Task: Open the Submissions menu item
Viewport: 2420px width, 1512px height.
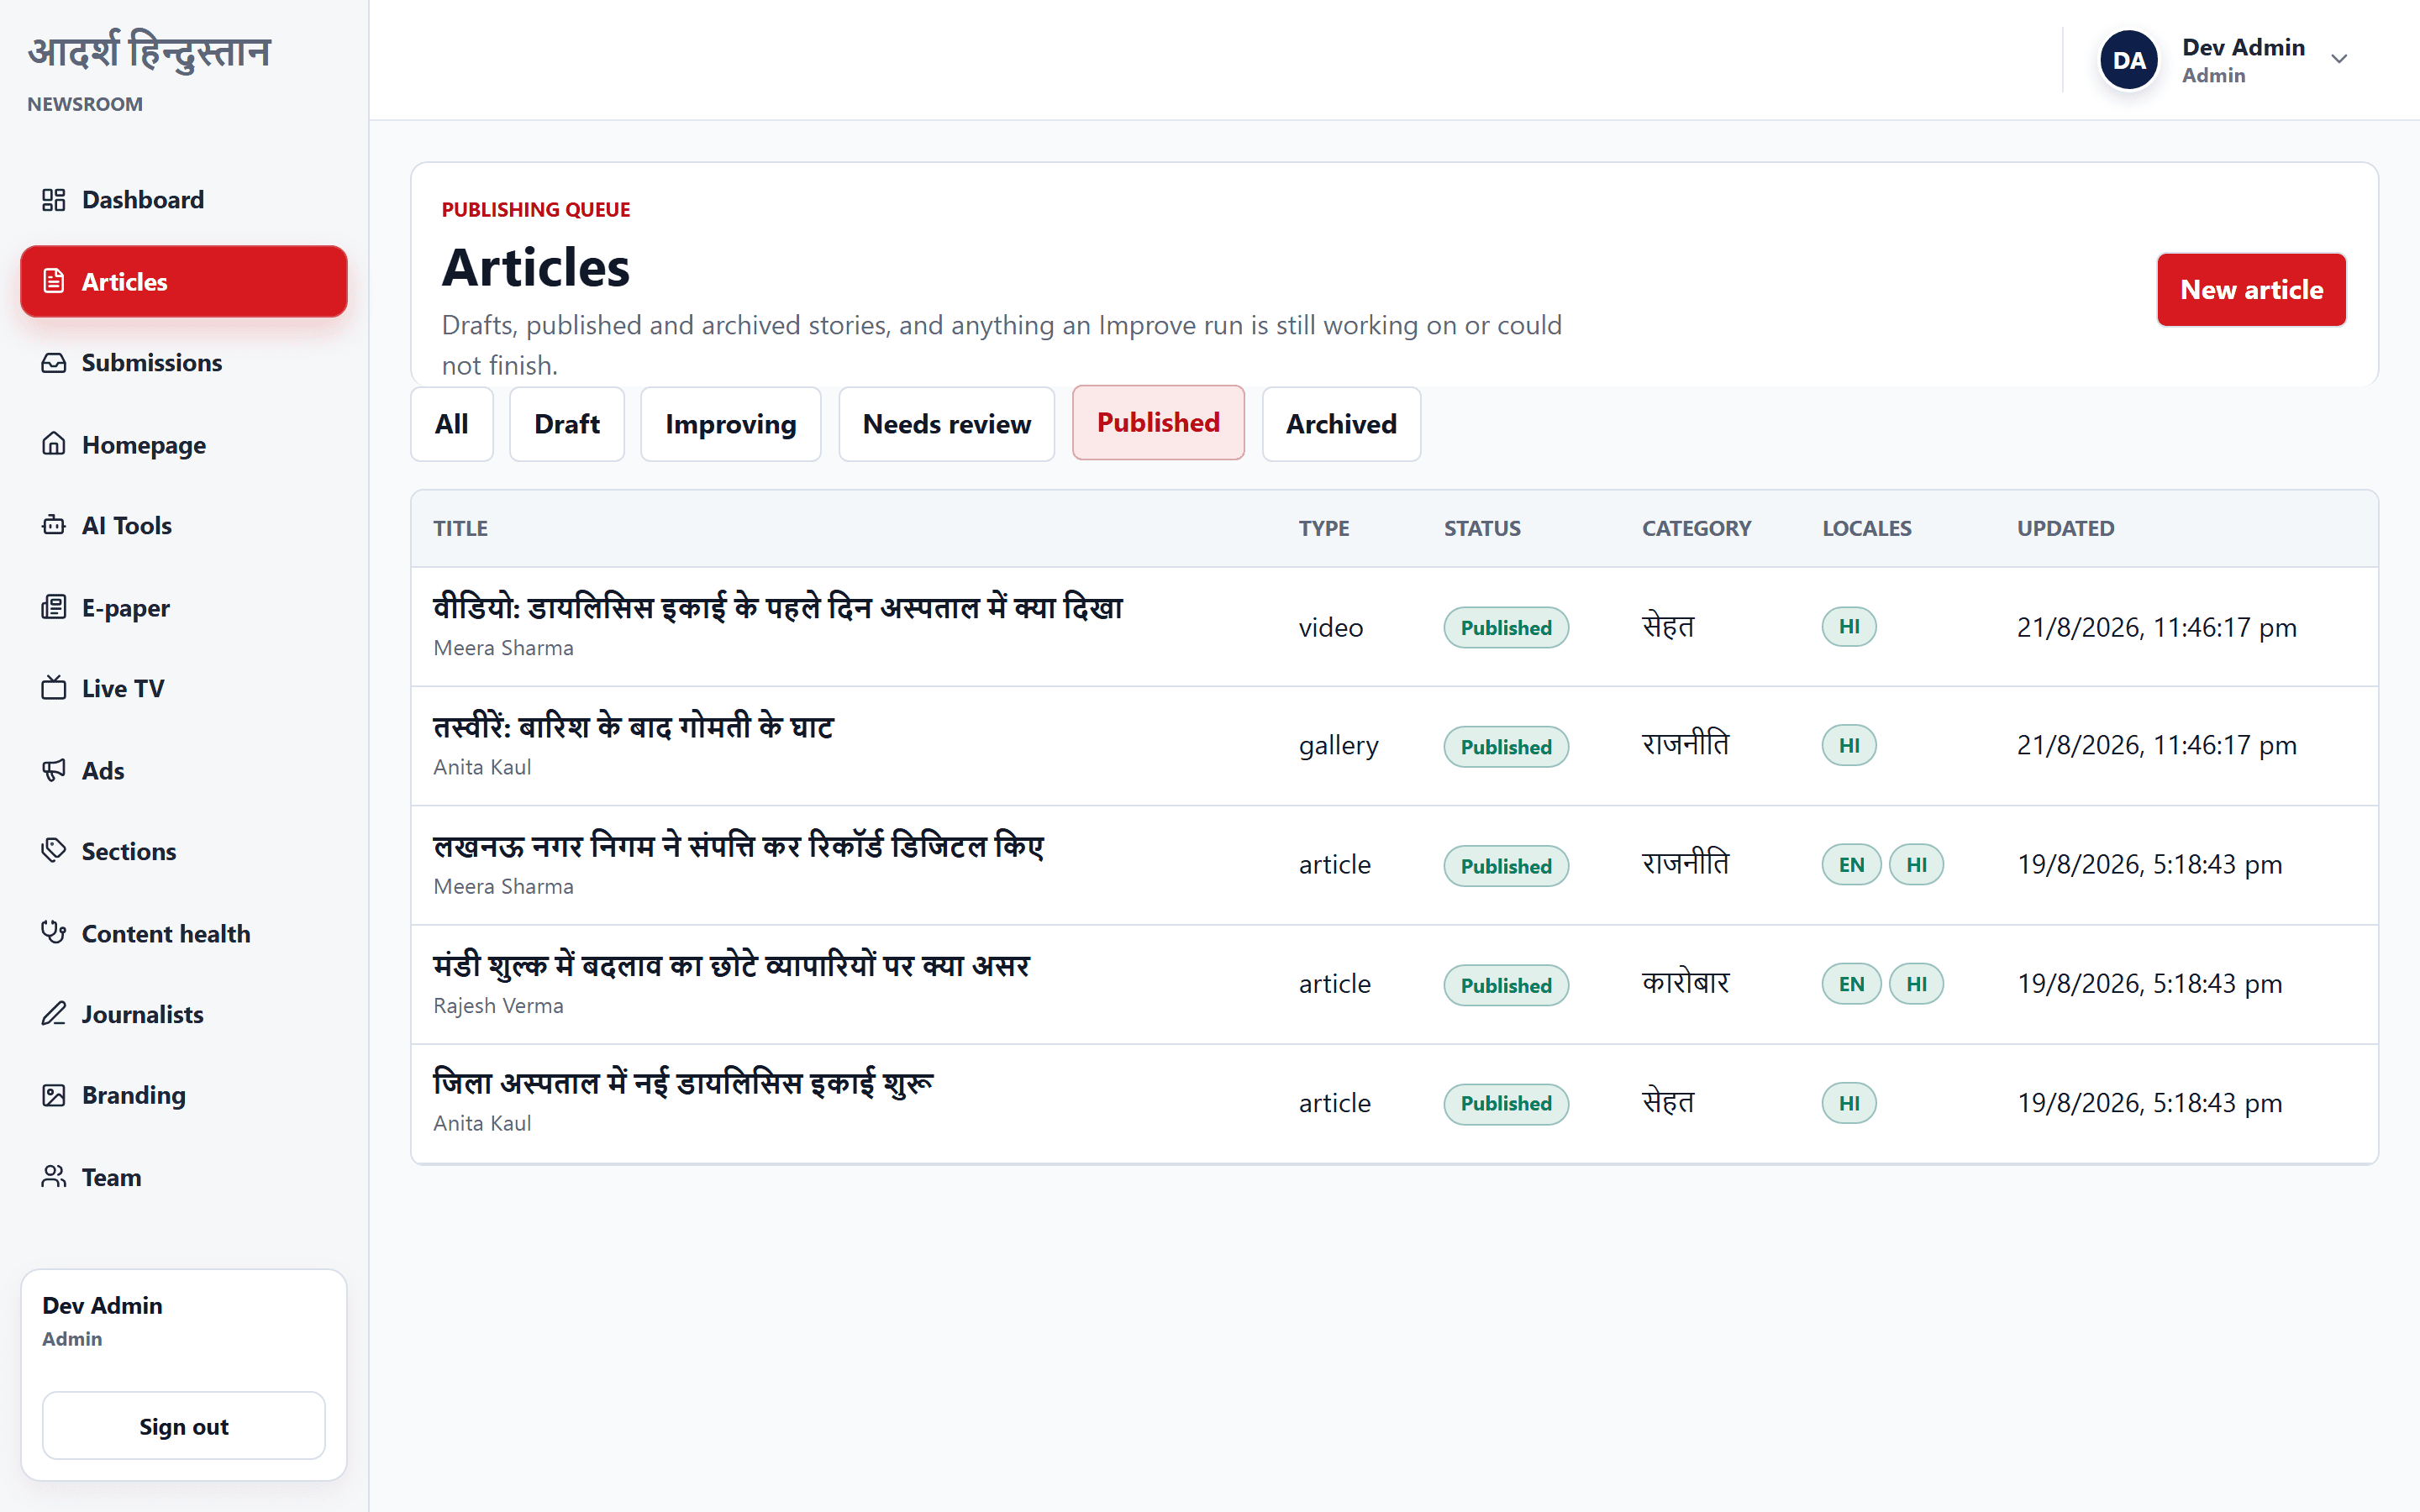Action: click(184, 363)
